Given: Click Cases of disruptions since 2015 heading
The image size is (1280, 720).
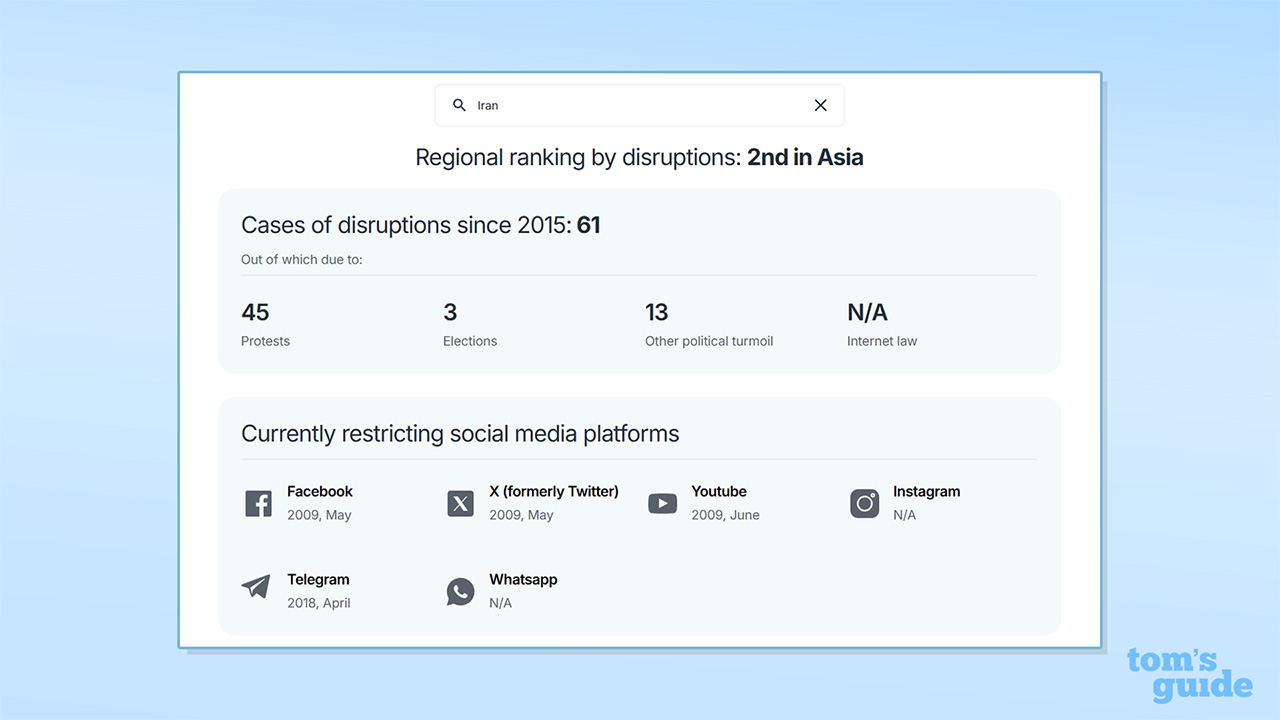Looking at the screenshot, I should click(x=420, y=225).
